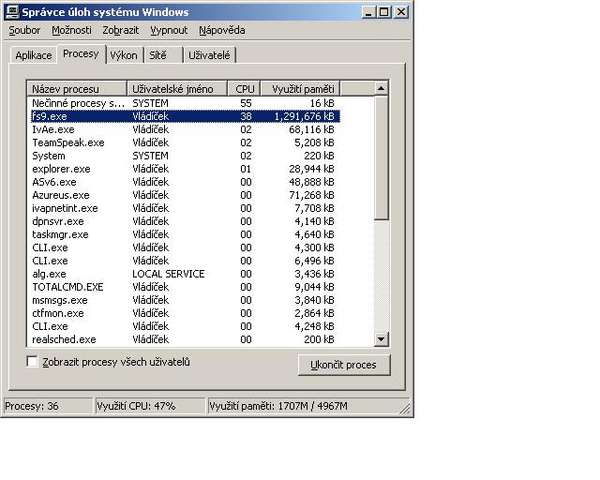This screenshot has width=600, height=480.
Task: Click the Ukončit proces button
Action: pyautogui.click(x=344, y=365)
